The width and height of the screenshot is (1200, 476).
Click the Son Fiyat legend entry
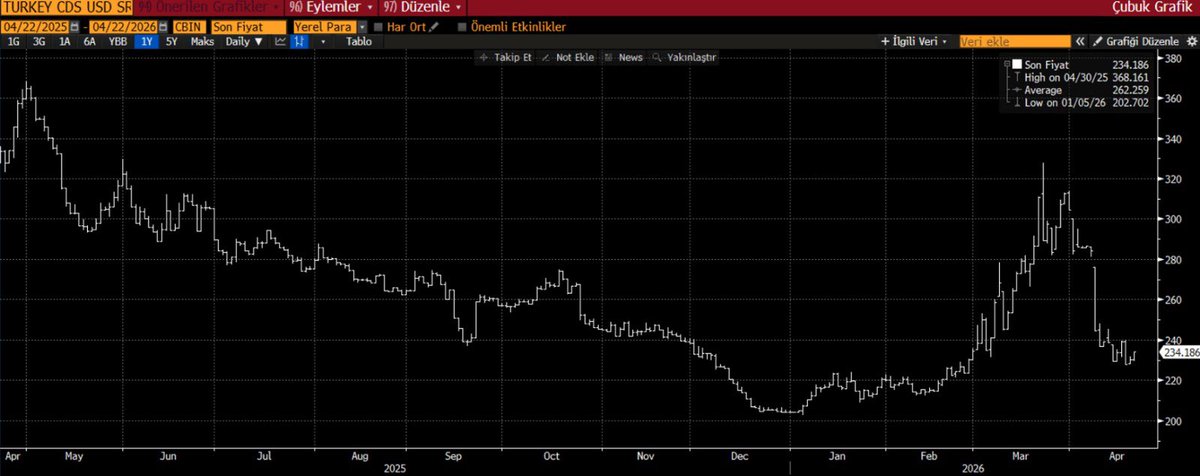tap(1046, 64)
